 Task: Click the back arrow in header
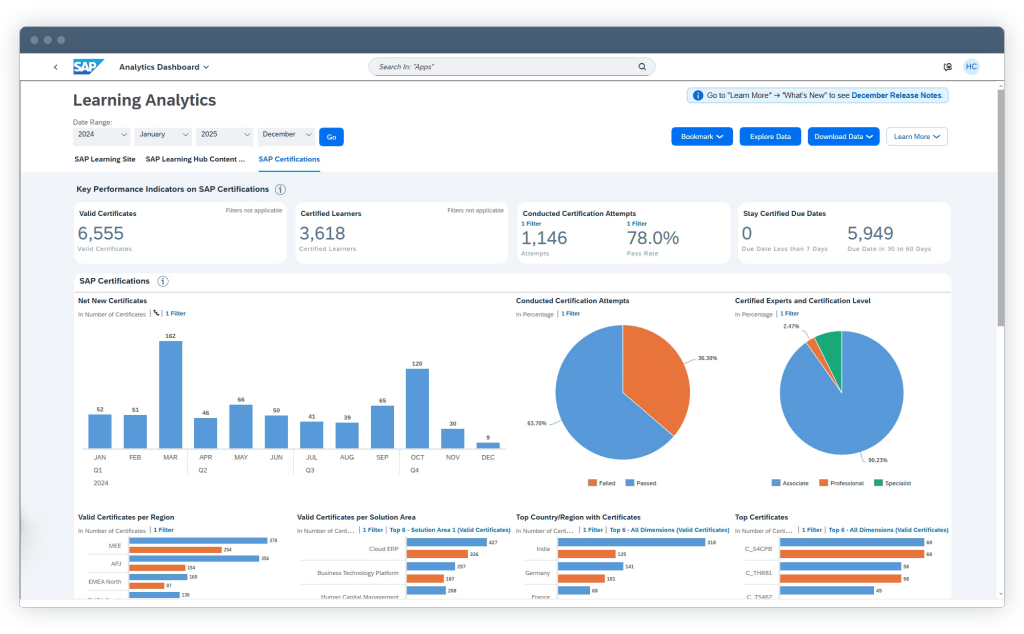pyautogui.click(x=56, y=67)
